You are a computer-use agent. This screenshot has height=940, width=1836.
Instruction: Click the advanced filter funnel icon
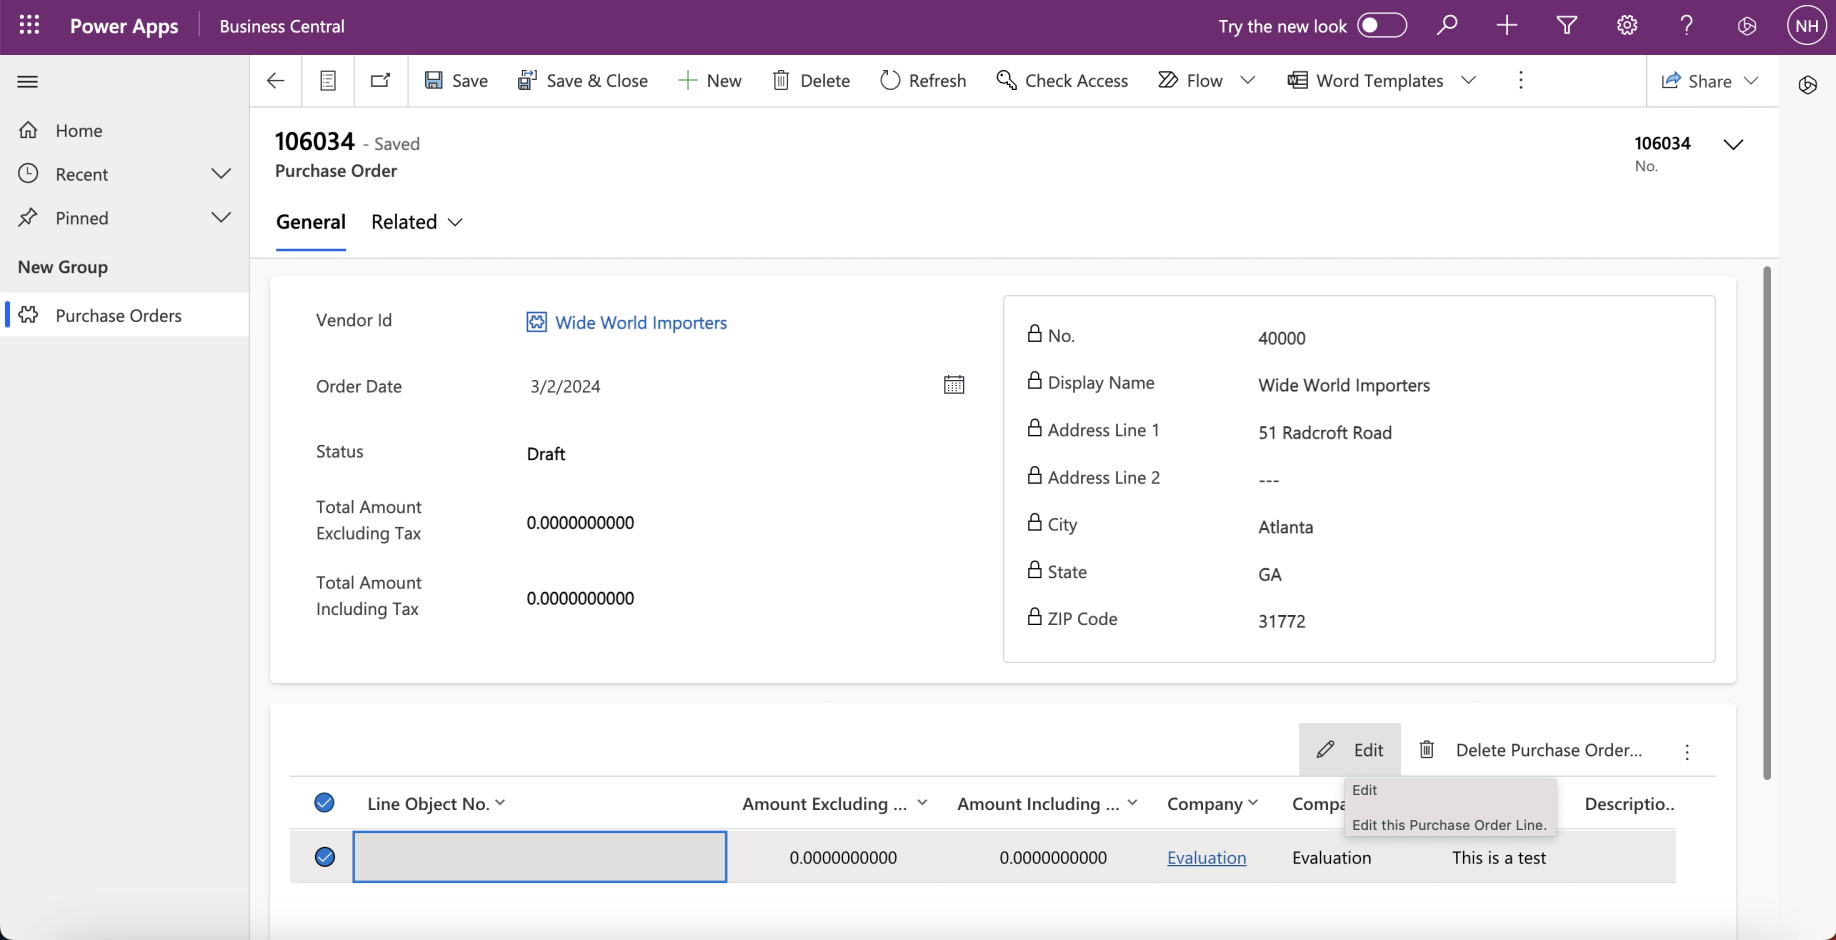pos(1567,26)
